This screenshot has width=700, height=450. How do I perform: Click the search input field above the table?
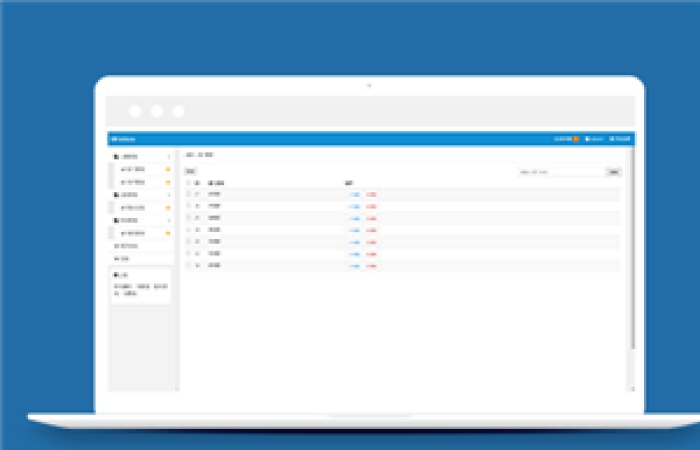click(561, 172)
